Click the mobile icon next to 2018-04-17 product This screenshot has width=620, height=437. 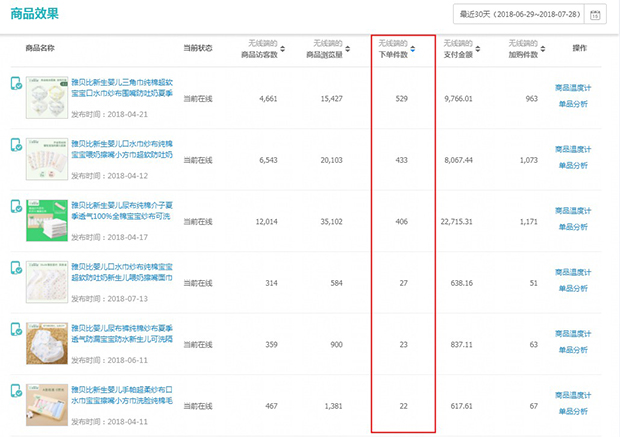pos(17,206)
